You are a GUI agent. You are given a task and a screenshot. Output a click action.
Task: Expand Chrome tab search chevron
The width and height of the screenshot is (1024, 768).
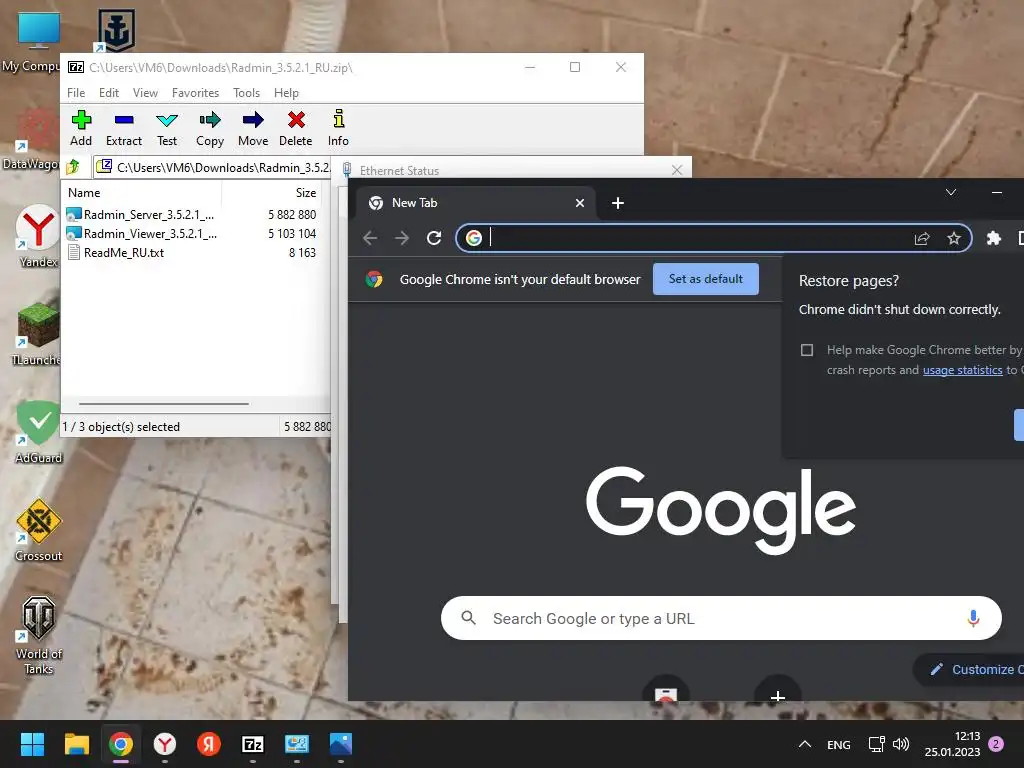point(951,192)
